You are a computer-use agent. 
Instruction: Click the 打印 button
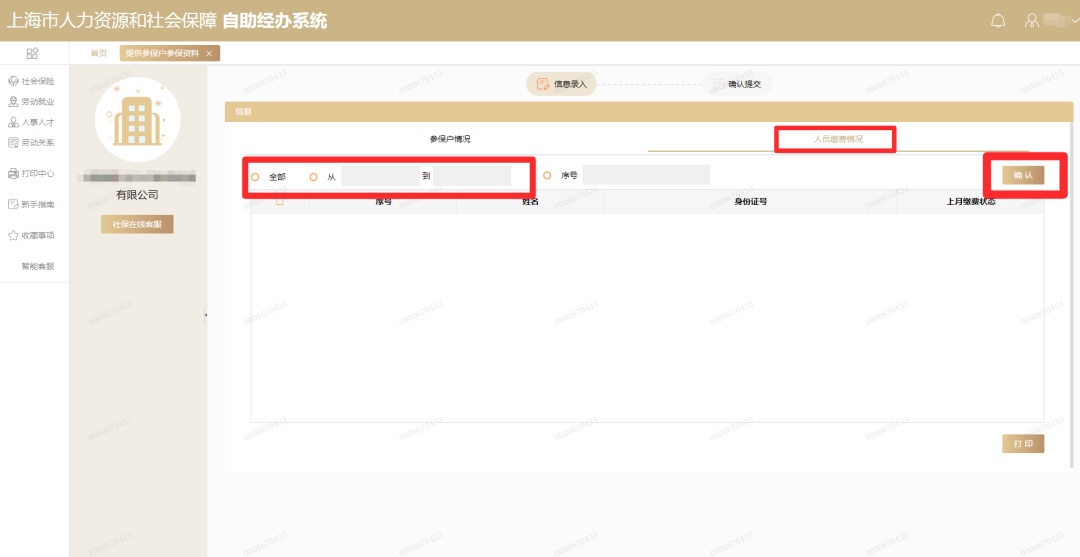1022,444
